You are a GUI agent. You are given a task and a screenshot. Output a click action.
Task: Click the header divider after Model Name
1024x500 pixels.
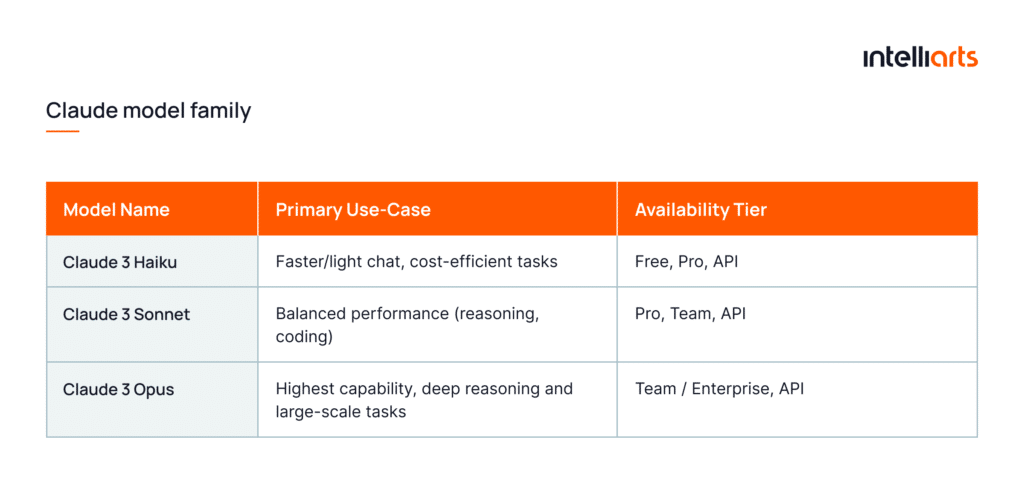pos(258,209)
